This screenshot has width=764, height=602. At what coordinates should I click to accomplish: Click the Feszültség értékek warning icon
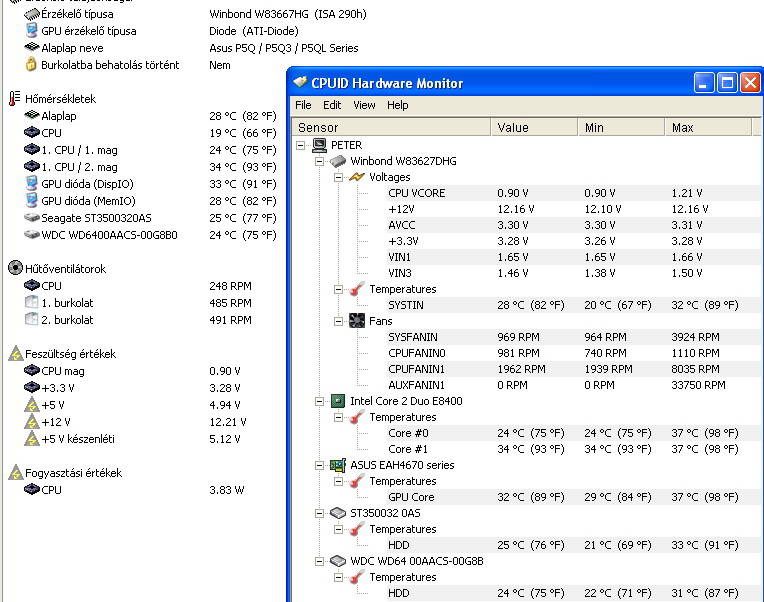16,353
